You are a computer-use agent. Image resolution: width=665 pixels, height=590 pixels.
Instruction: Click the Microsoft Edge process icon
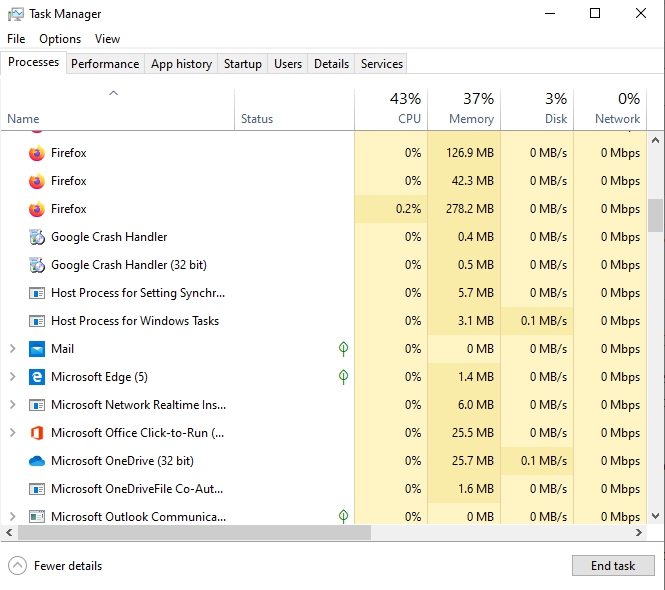point(37,377)
